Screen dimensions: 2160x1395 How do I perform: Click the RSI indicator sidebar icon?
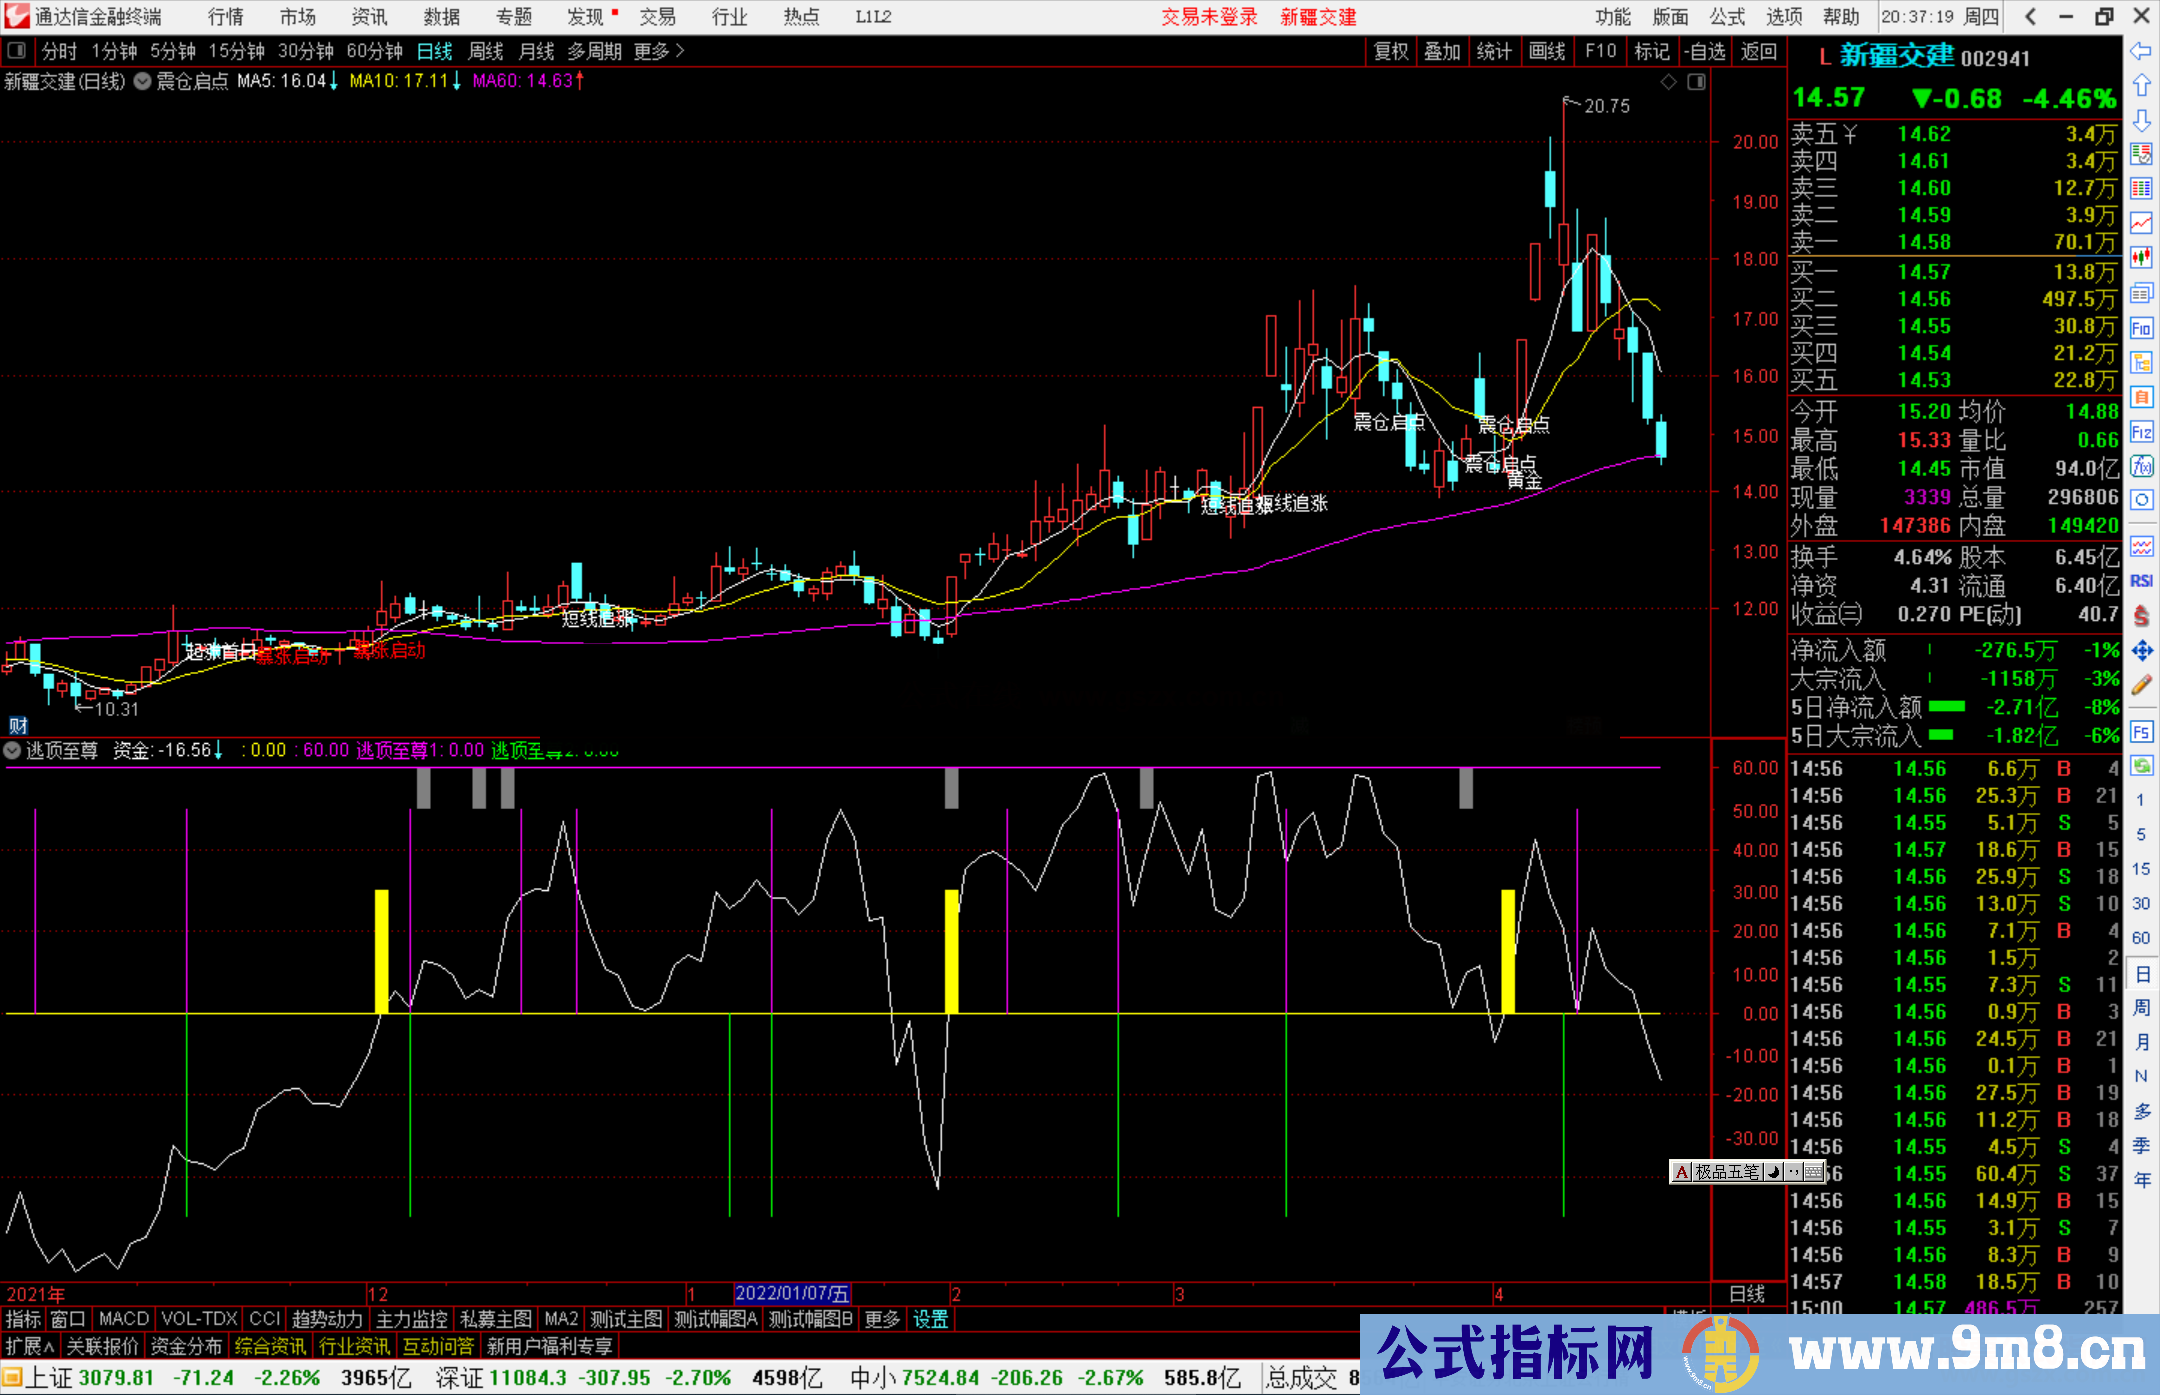pos(2141,581)
